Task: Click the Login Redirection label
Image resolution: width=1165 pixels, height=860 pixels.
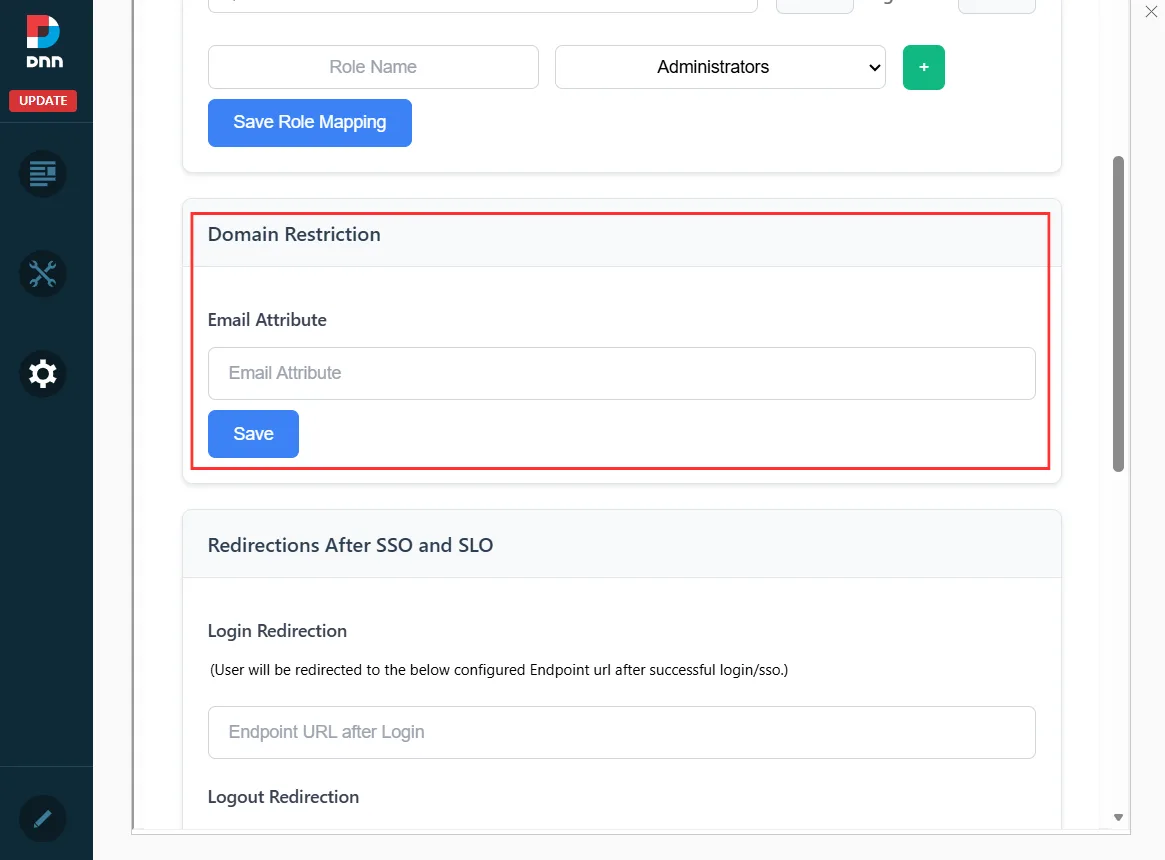Action: 277,631
